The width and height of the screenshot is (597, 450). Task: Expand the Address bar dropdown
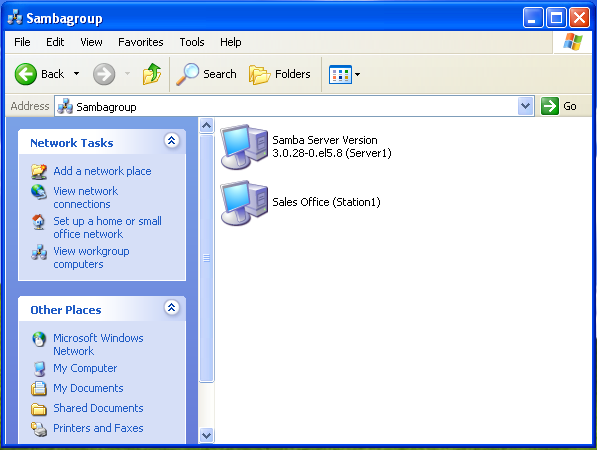click(525, 106)
